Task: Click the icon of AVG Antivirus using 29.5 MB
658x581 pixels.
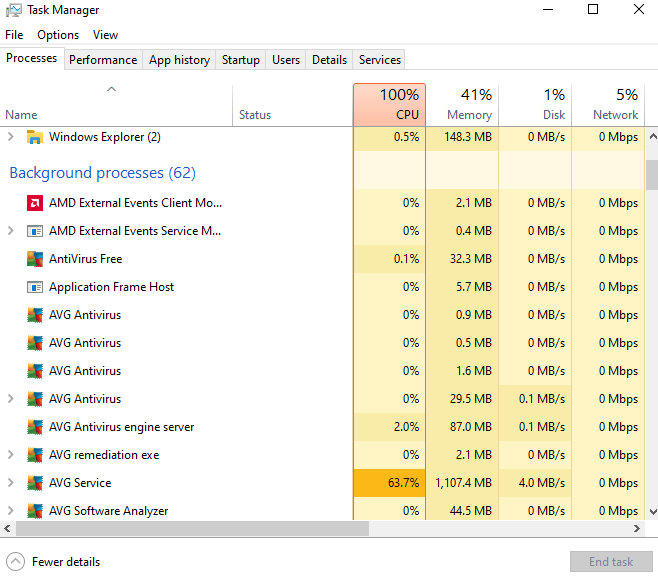Action: pos(35,399)
